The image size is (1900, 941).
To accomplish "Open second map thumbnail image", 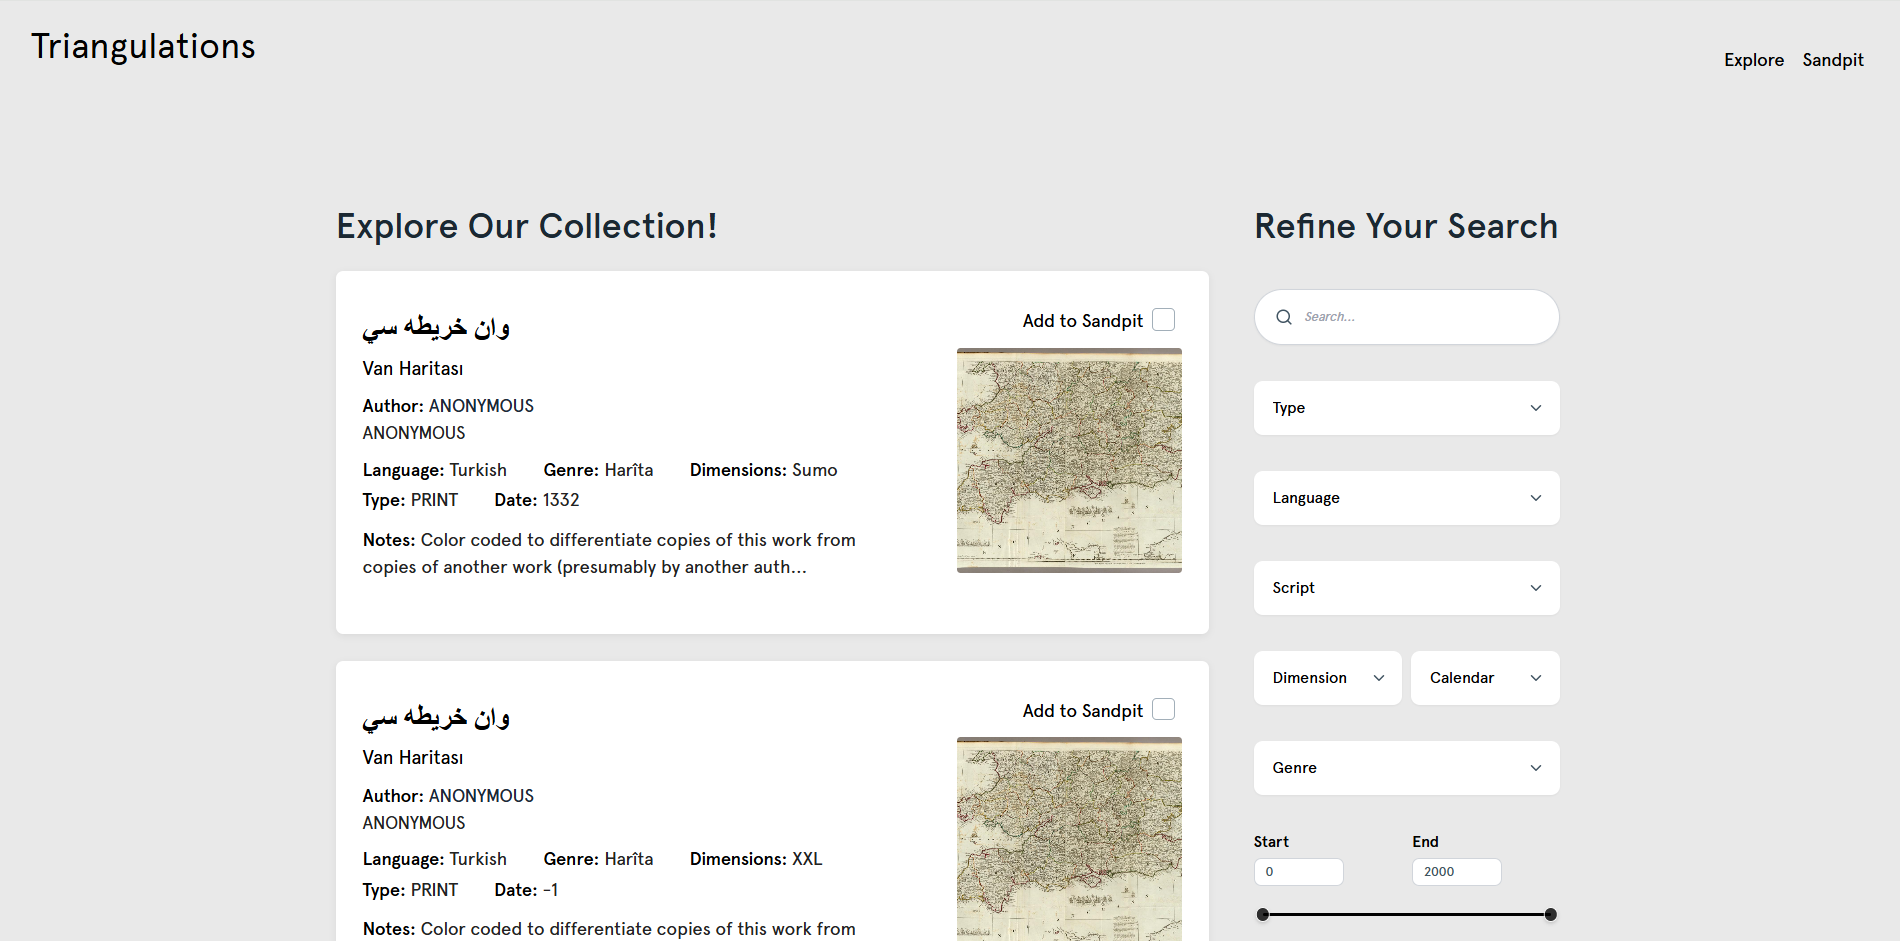I will tap(1069, 840).
